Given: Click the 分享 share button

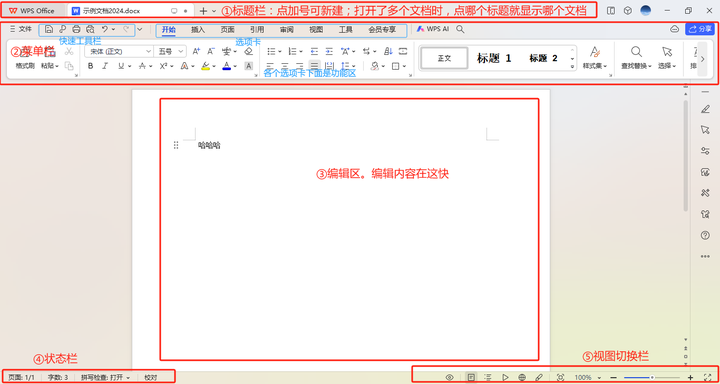Looking at the screenshot, I should (700, 29).
